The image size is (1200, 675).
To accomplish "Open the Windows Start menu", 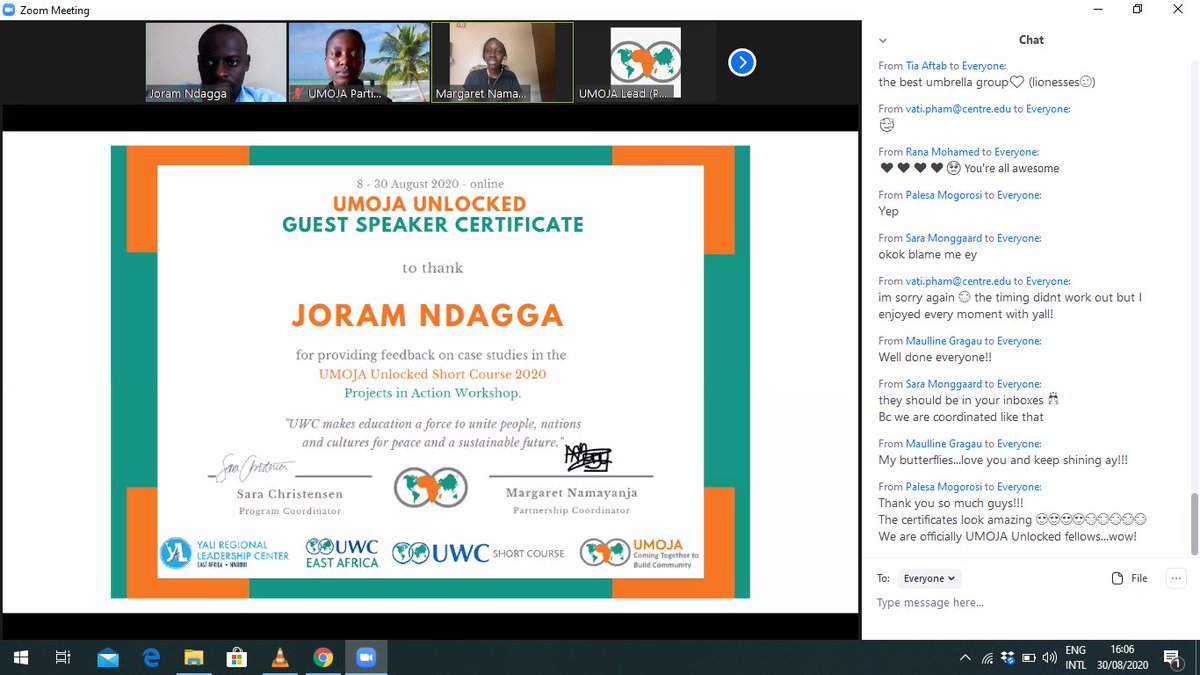I will tap(21, 657).
